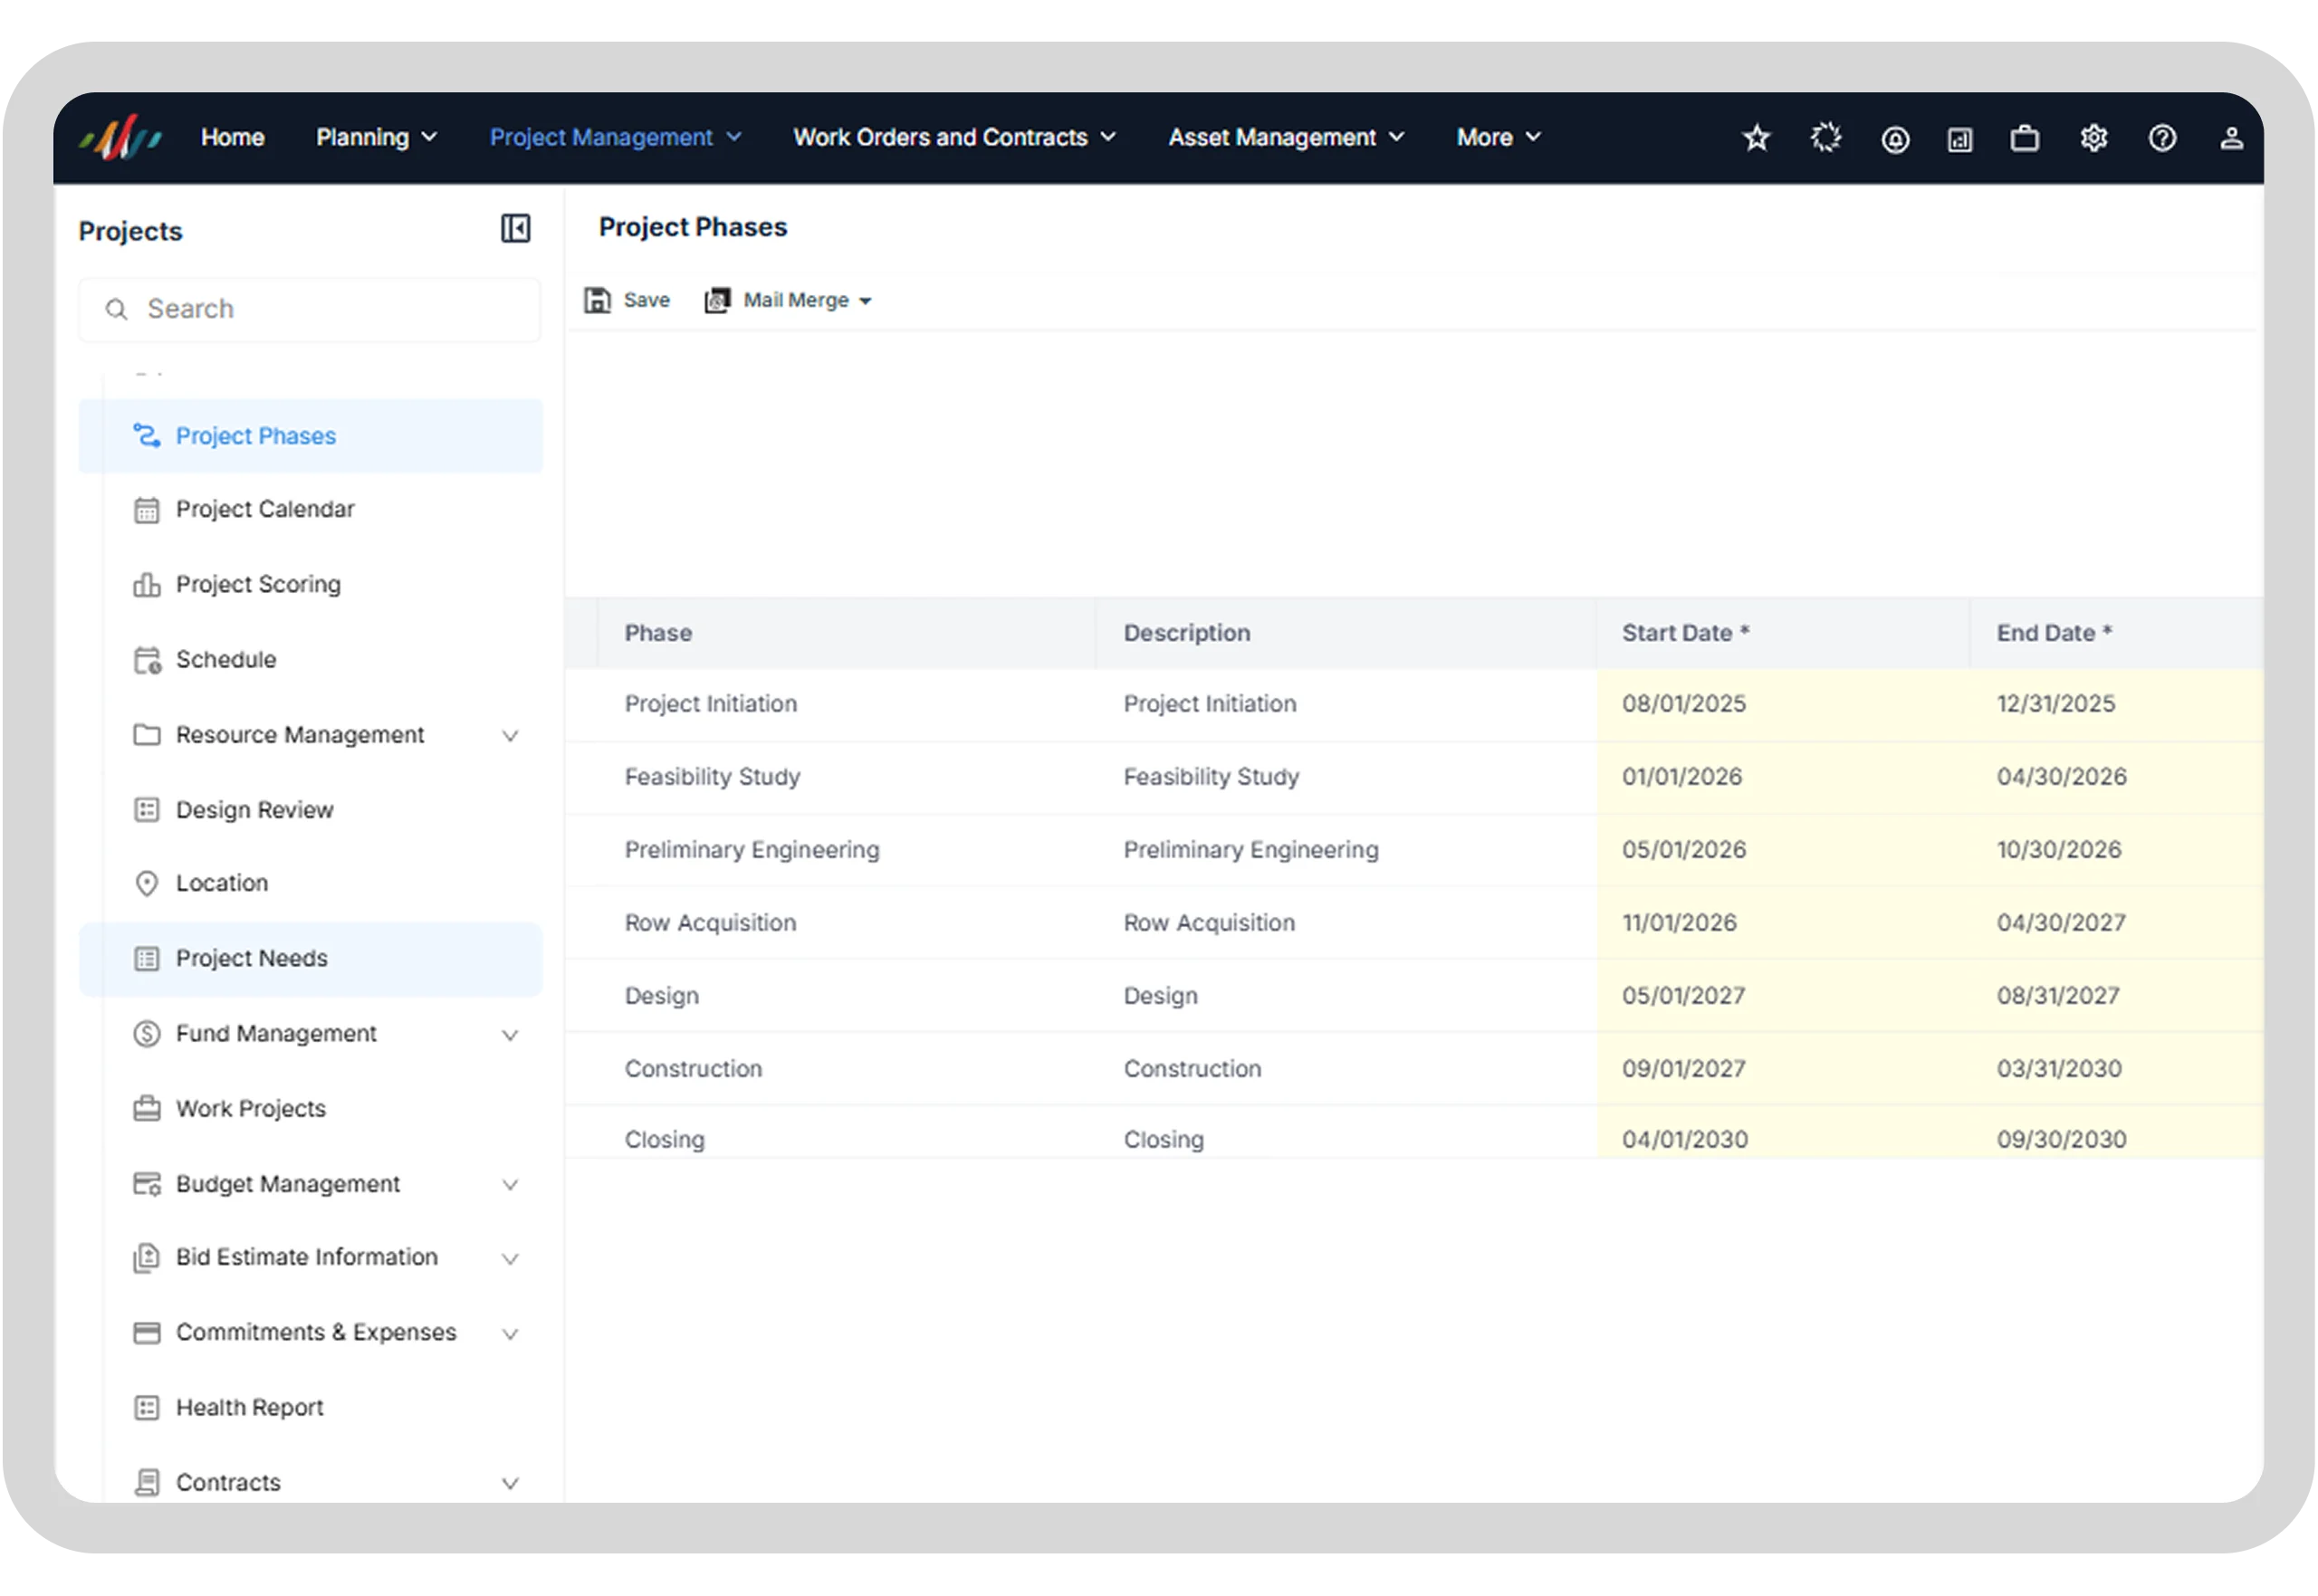The width and height of the screenshot is (2318, 1596).
Task: Edit the Project Initiation start date 08/01/2025
Action: [x=1782, y=704]
